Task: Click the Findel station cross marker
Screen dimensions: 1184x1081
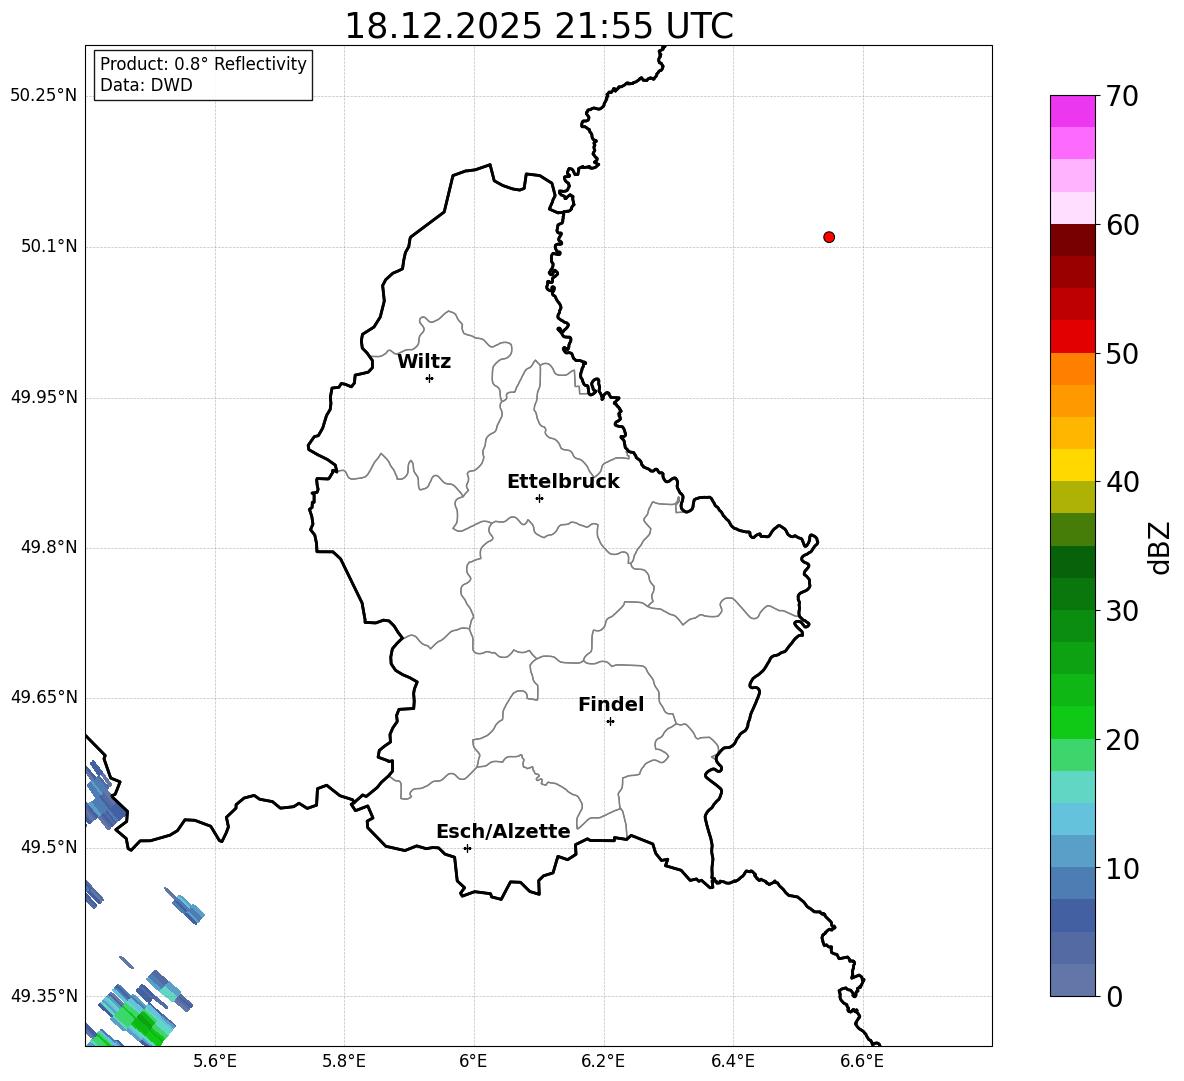Action: tap(610, 722)
